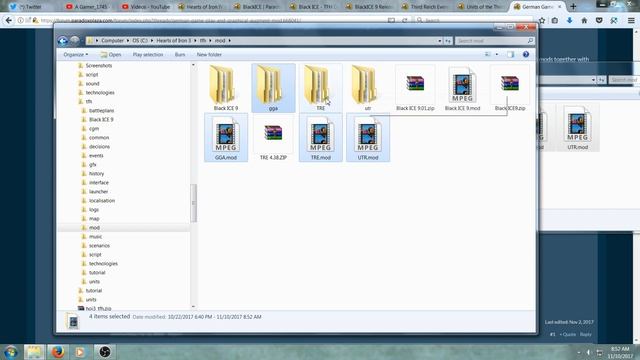Select scenarios folder in tree
The width and height of the screenshot is (640, 360).
tap(99, 245)
